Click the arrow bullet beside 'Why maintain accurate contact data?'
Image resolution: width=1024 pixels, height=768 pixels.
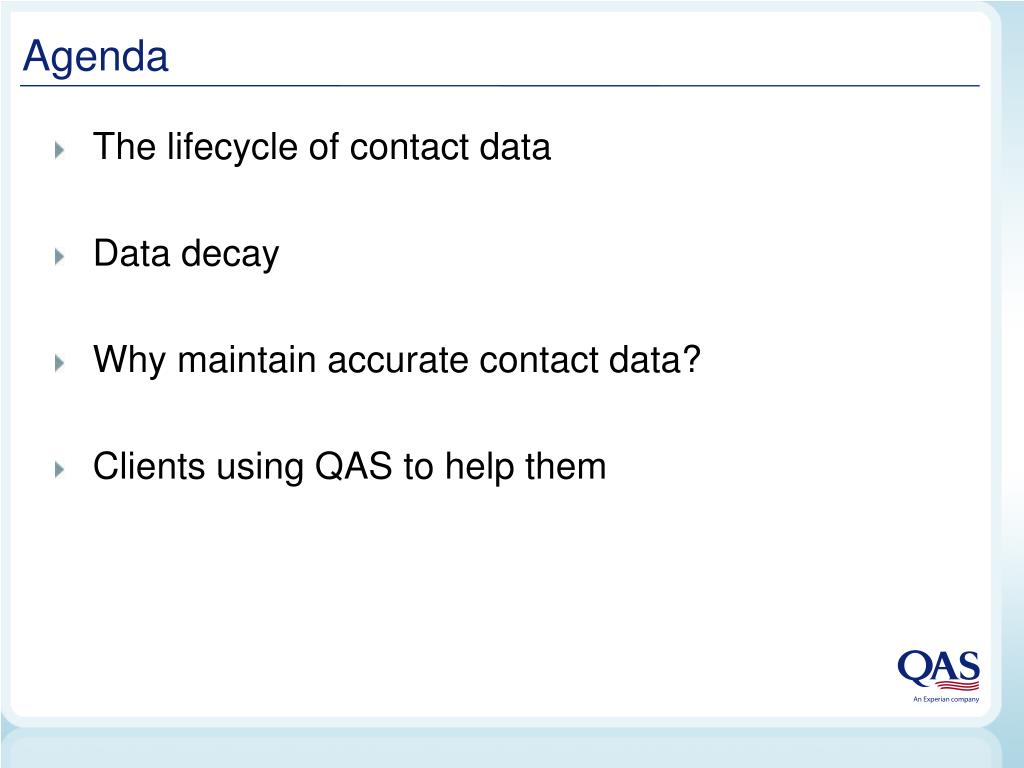coord(59,363)
